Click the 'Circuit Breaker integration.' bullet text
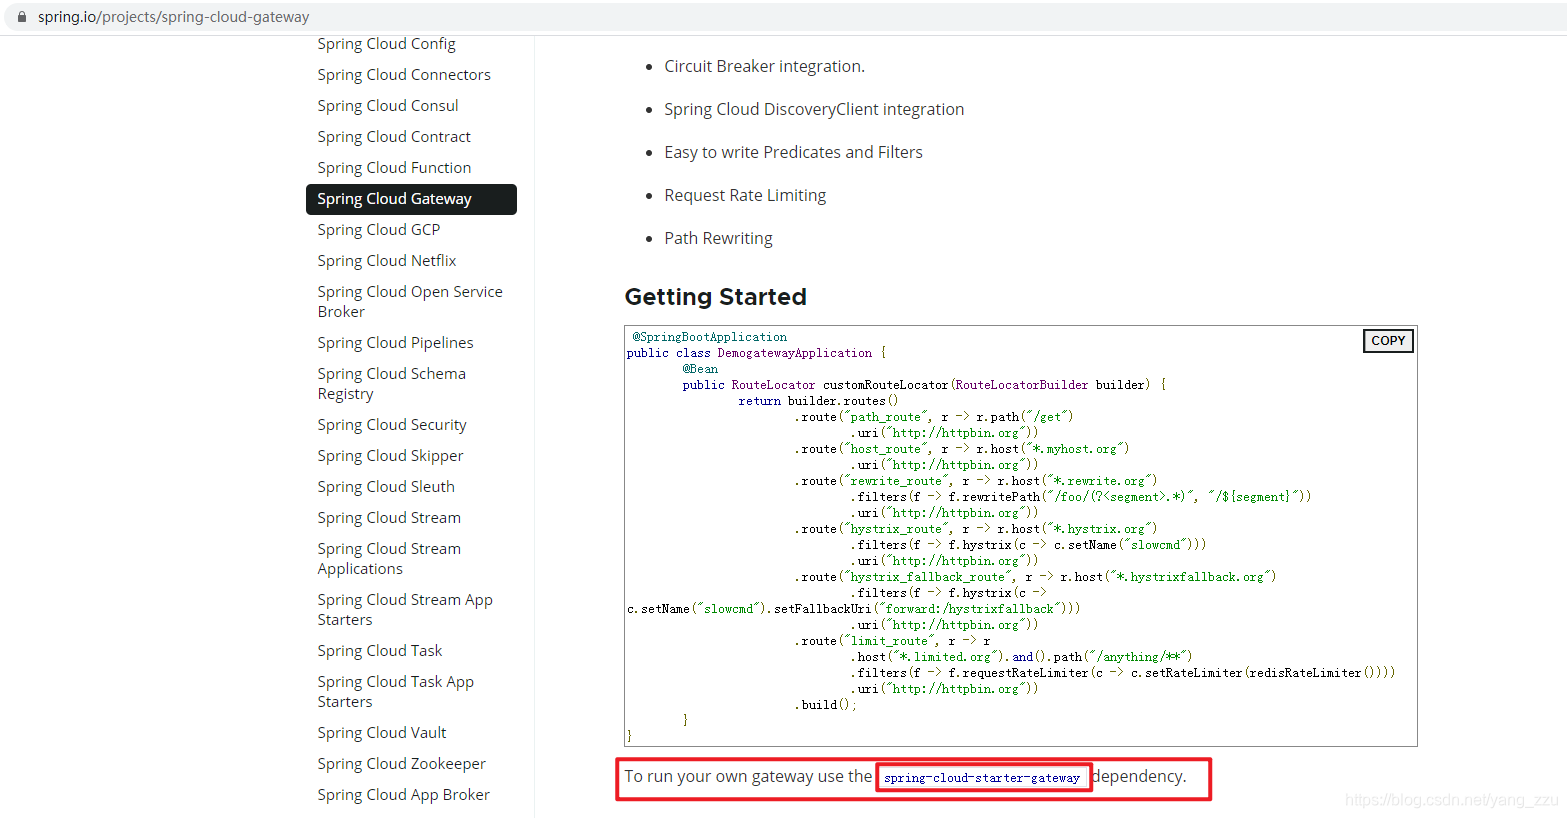Viewport: 1567px width, 818px height. pos(765,66)
